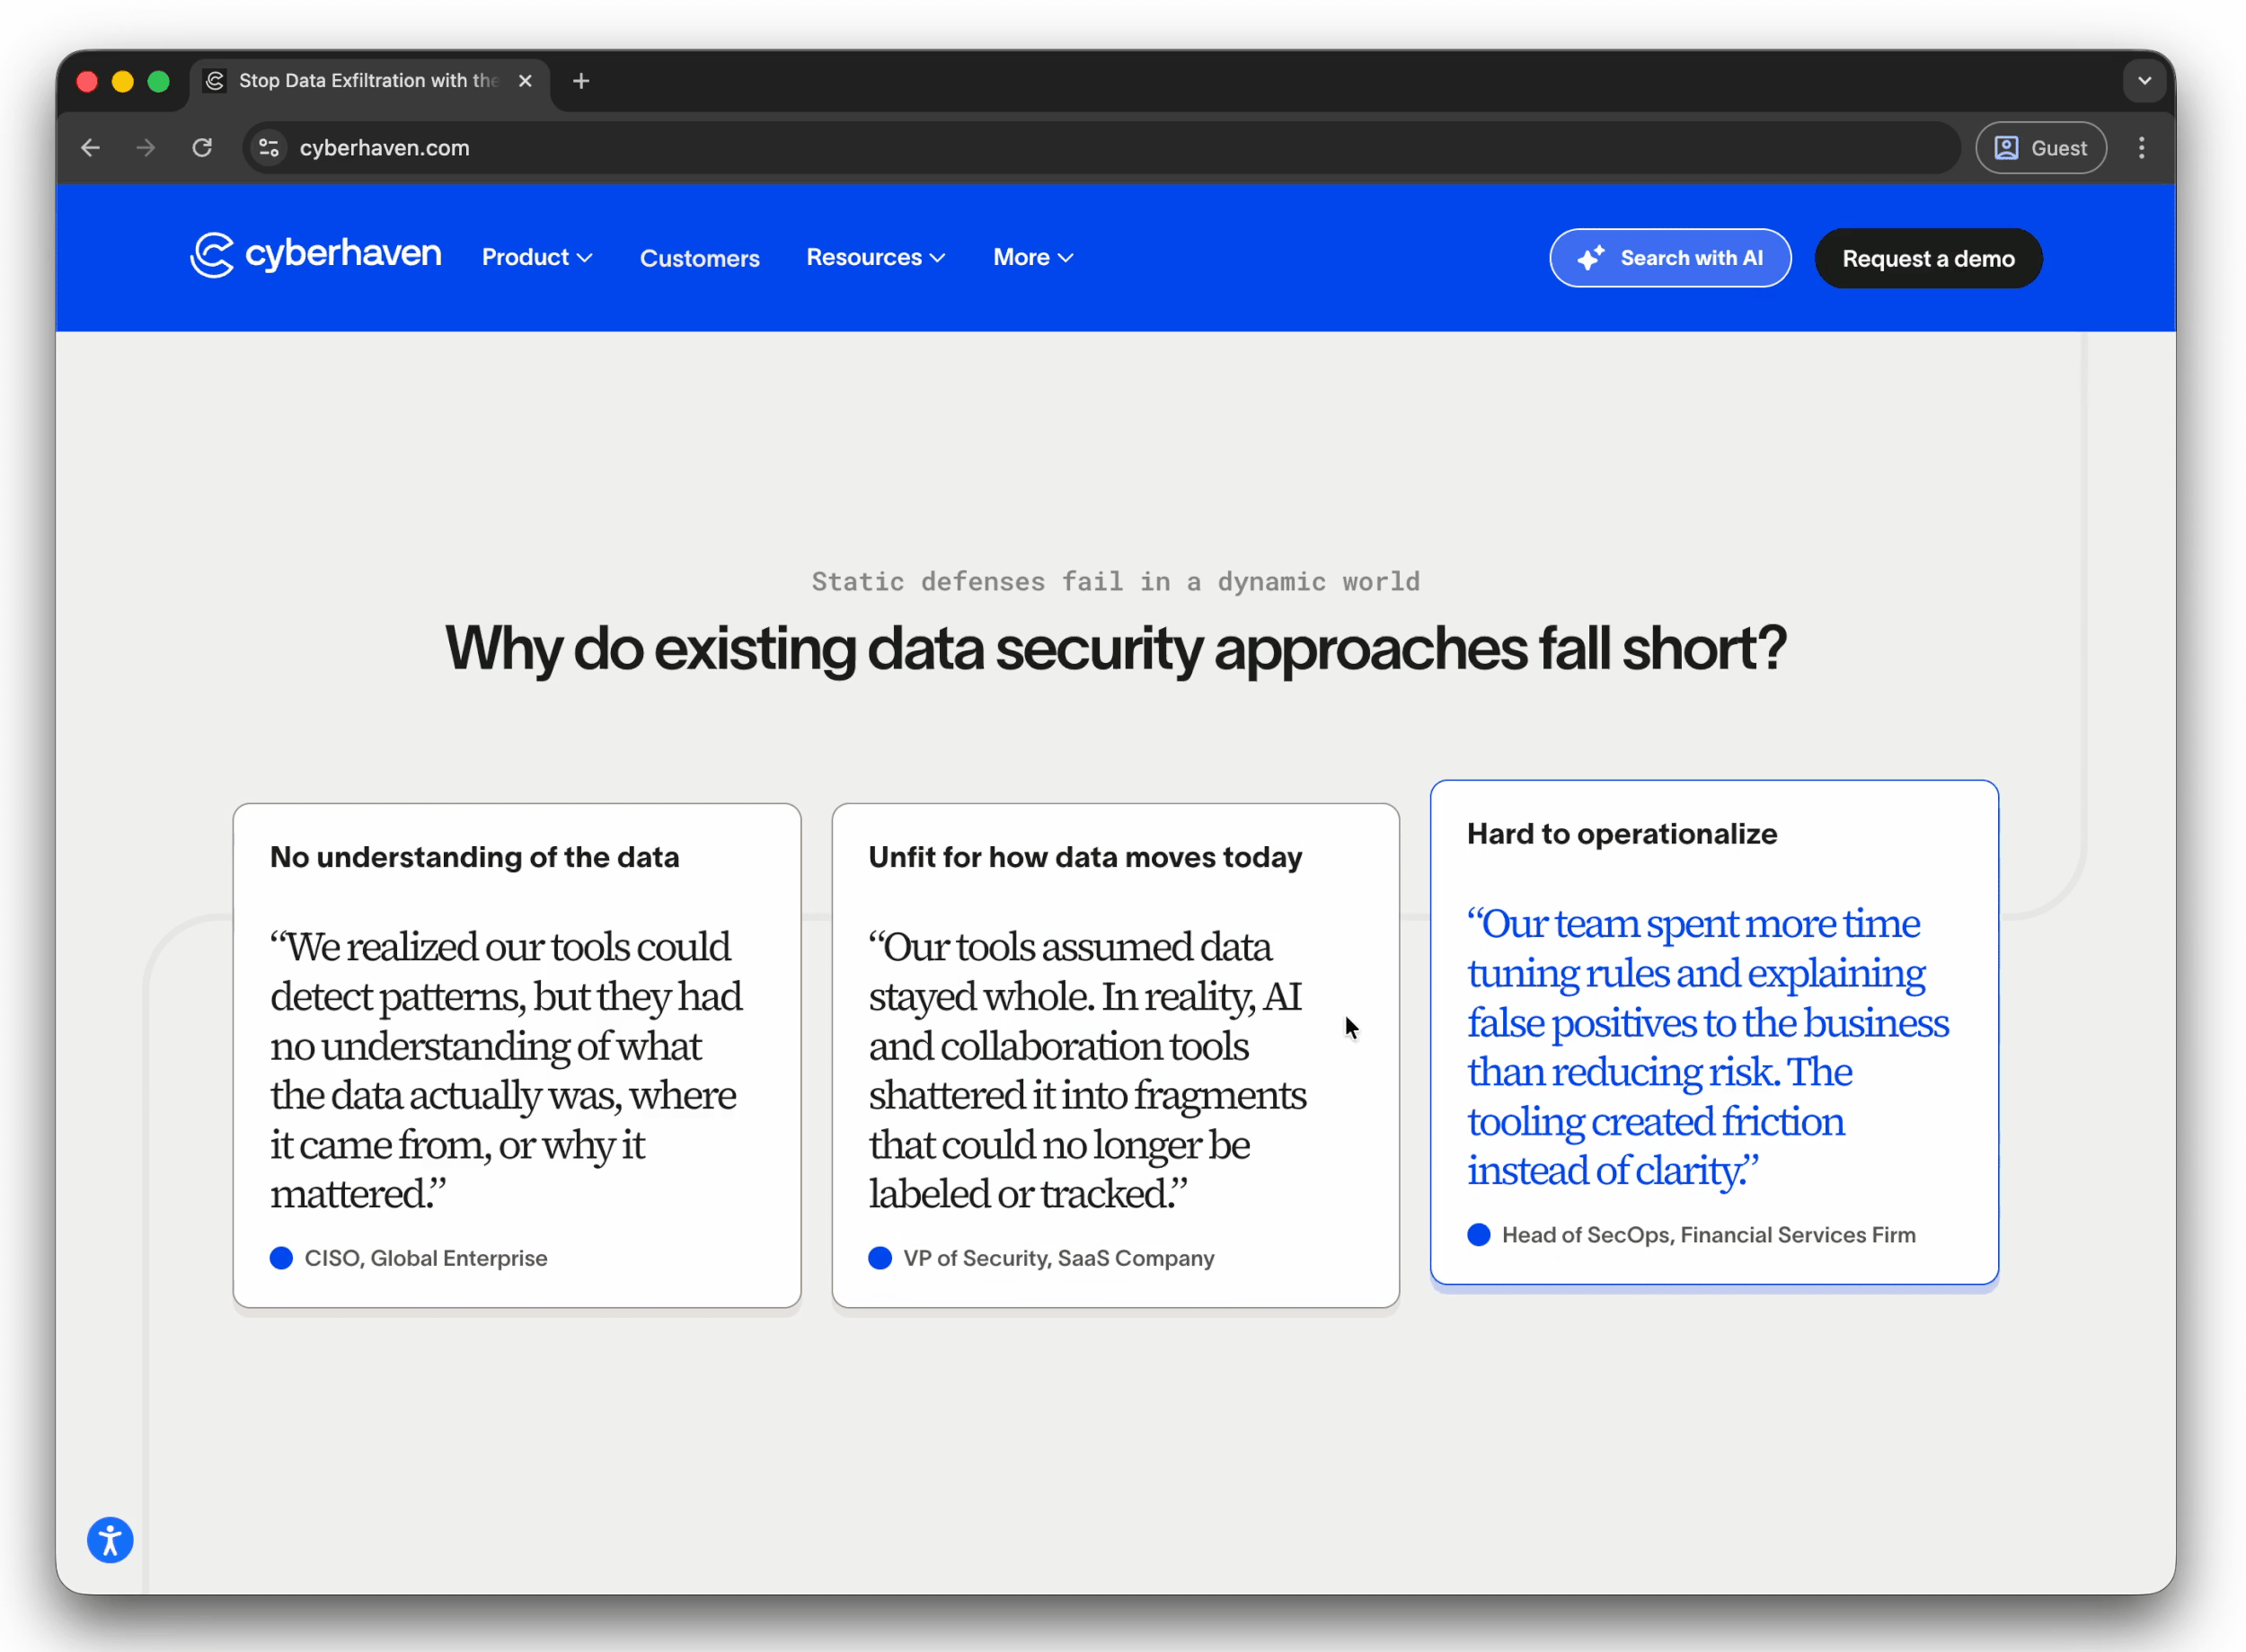Expand the Resources dropdown menu

875,258
